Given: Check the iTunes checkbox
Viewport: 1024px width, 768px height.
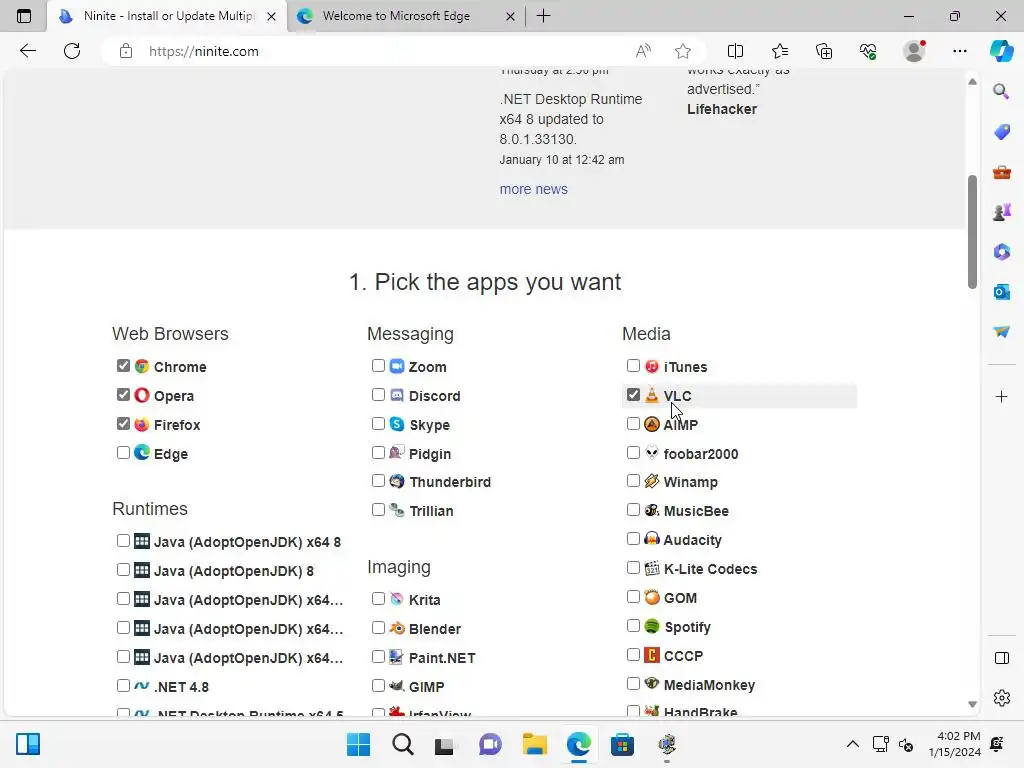Looking at the screenshot, I should (x=633, y=366).
